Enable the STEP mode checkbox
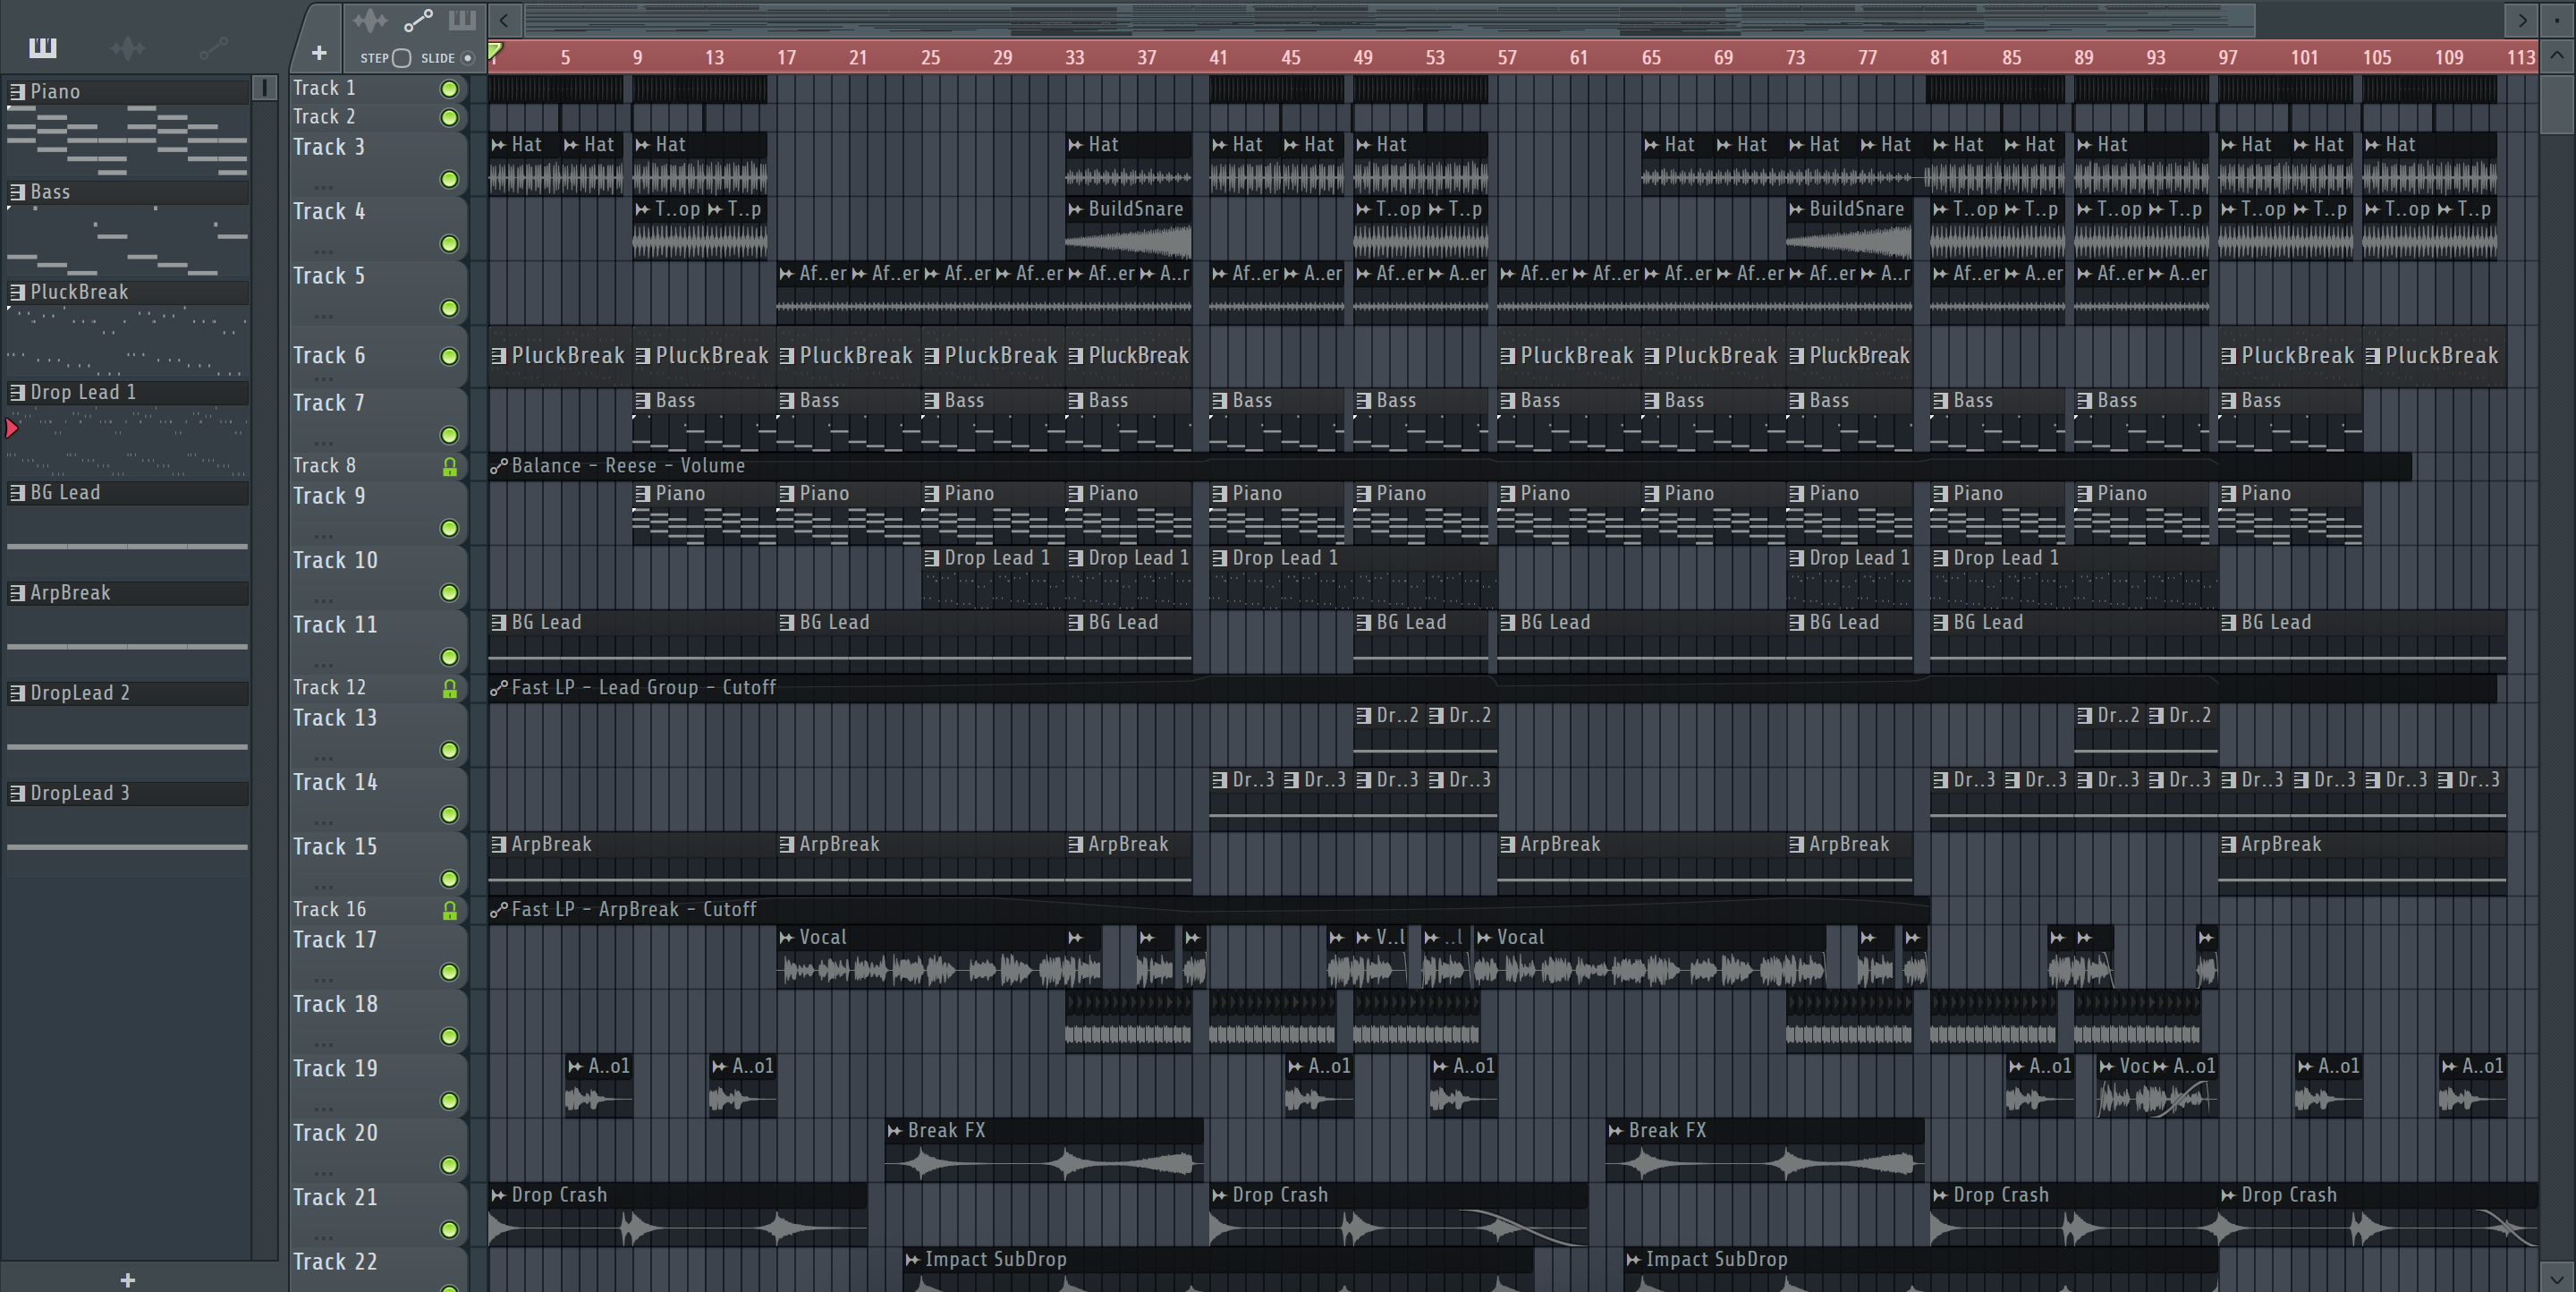Image resolution: width=2576 pixels, height=1292 pixels. click(x=401, y=58)
